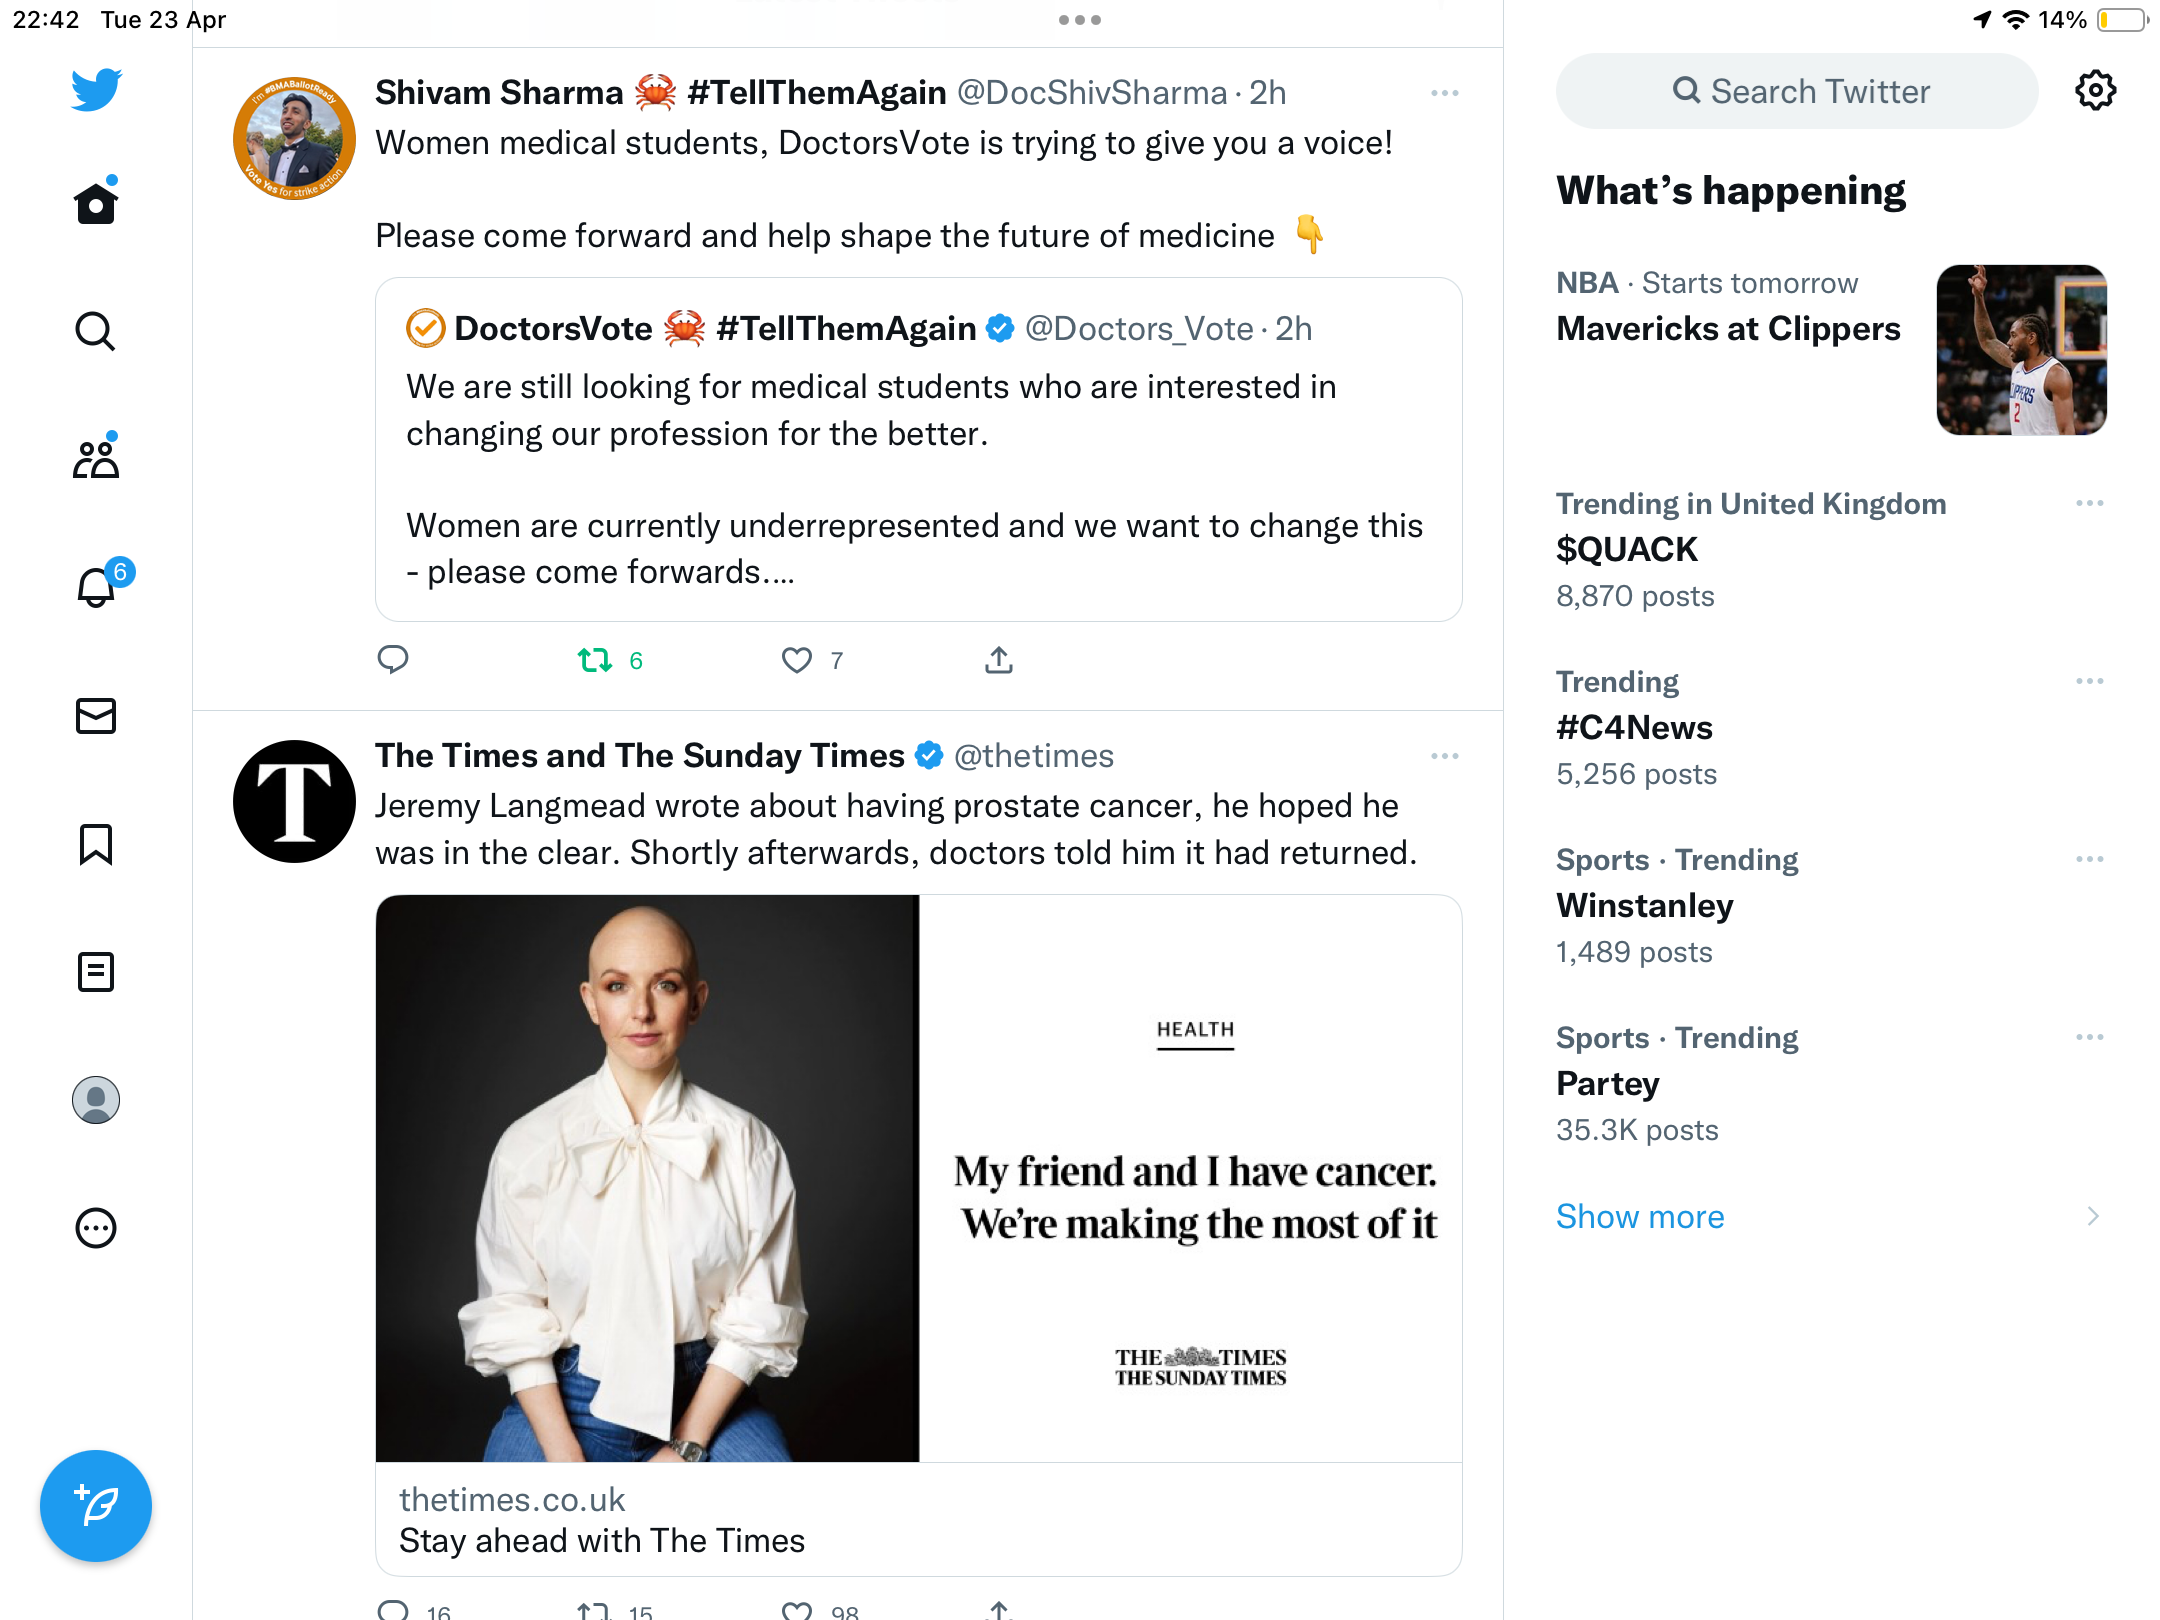Image resolution: width=2160 pixels, height=1620 pixels.
Task: Open the Bookmarks icon
Action: point(96,844)
